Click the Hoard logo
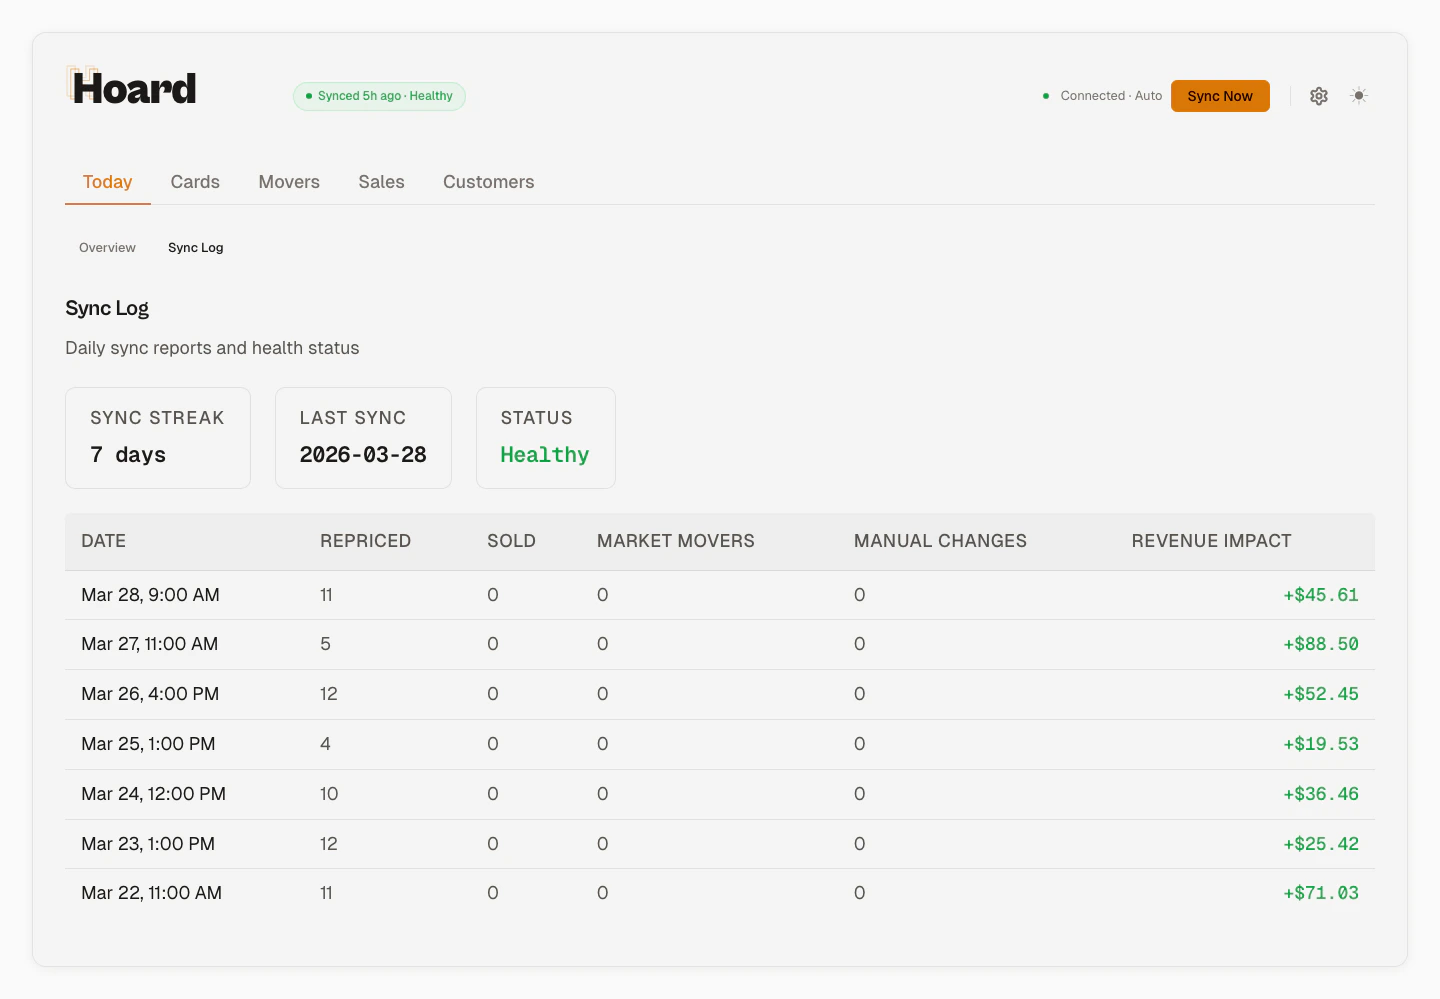 (x=130, y=88)
